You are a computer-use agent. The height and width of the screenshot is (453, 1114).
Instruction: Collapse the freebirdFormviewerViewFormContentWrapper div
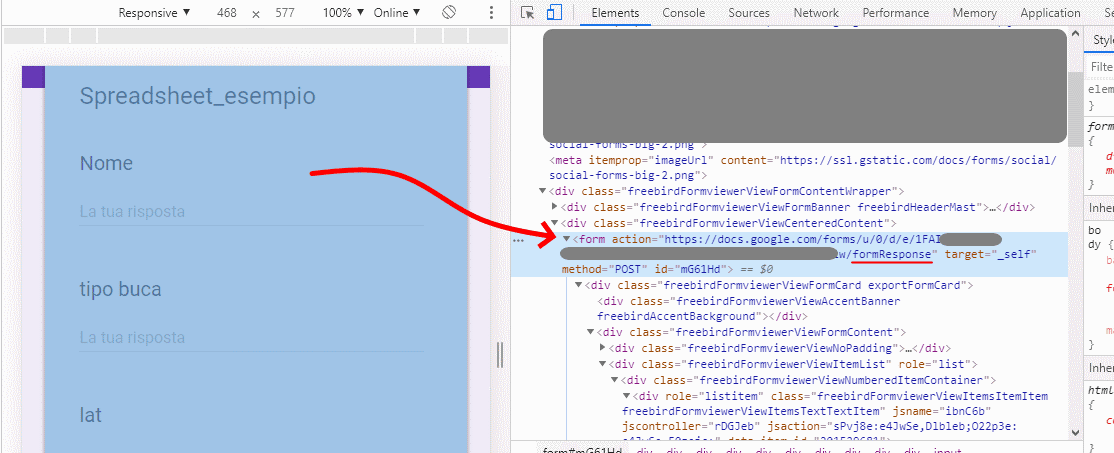pyautogui.click(x=543, y=191)
